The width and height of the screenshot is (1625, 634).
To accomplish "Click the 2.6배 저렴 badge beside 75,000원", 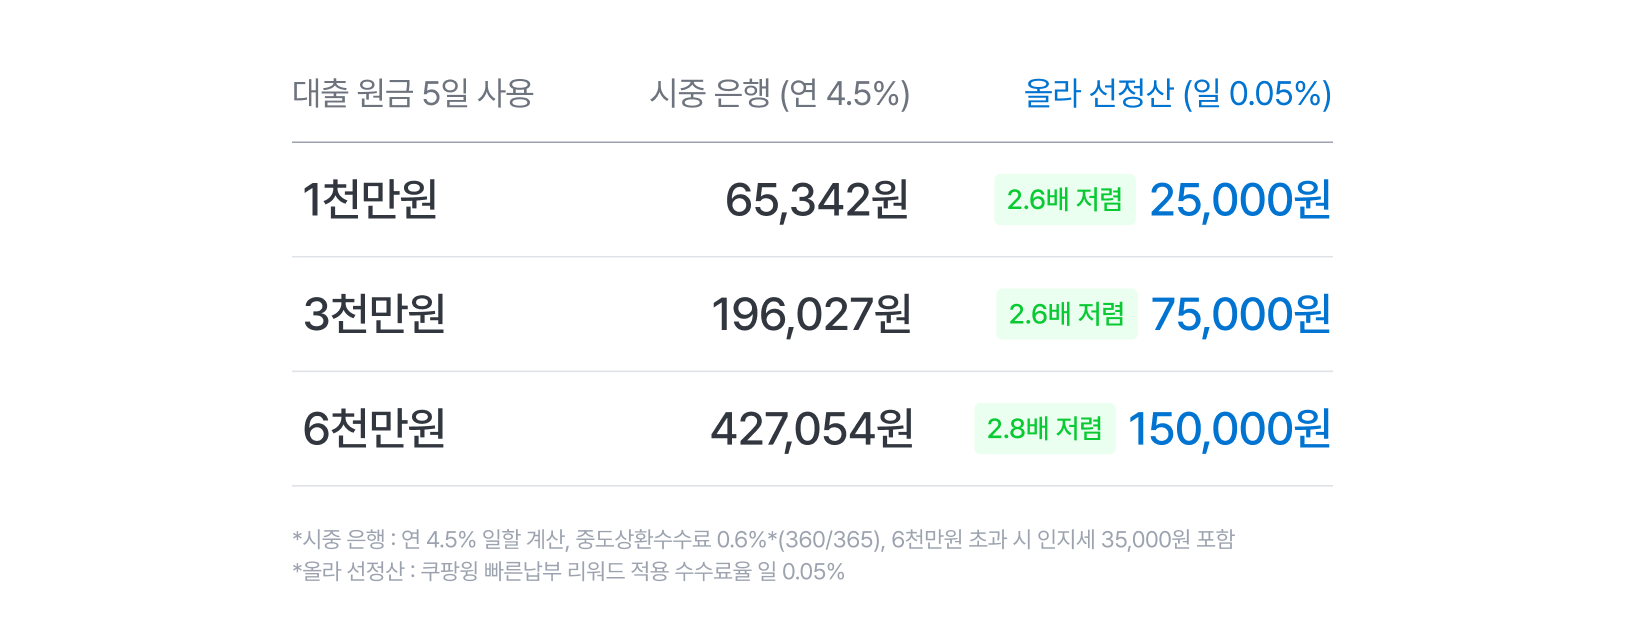I will click(1067, 314).
